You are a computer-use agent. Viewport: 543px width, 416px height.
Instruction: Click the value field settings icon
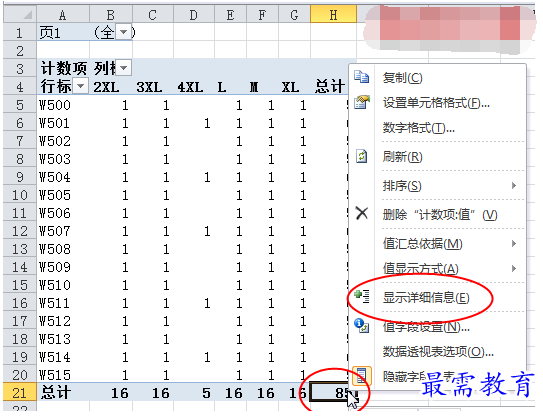[362, 326]
